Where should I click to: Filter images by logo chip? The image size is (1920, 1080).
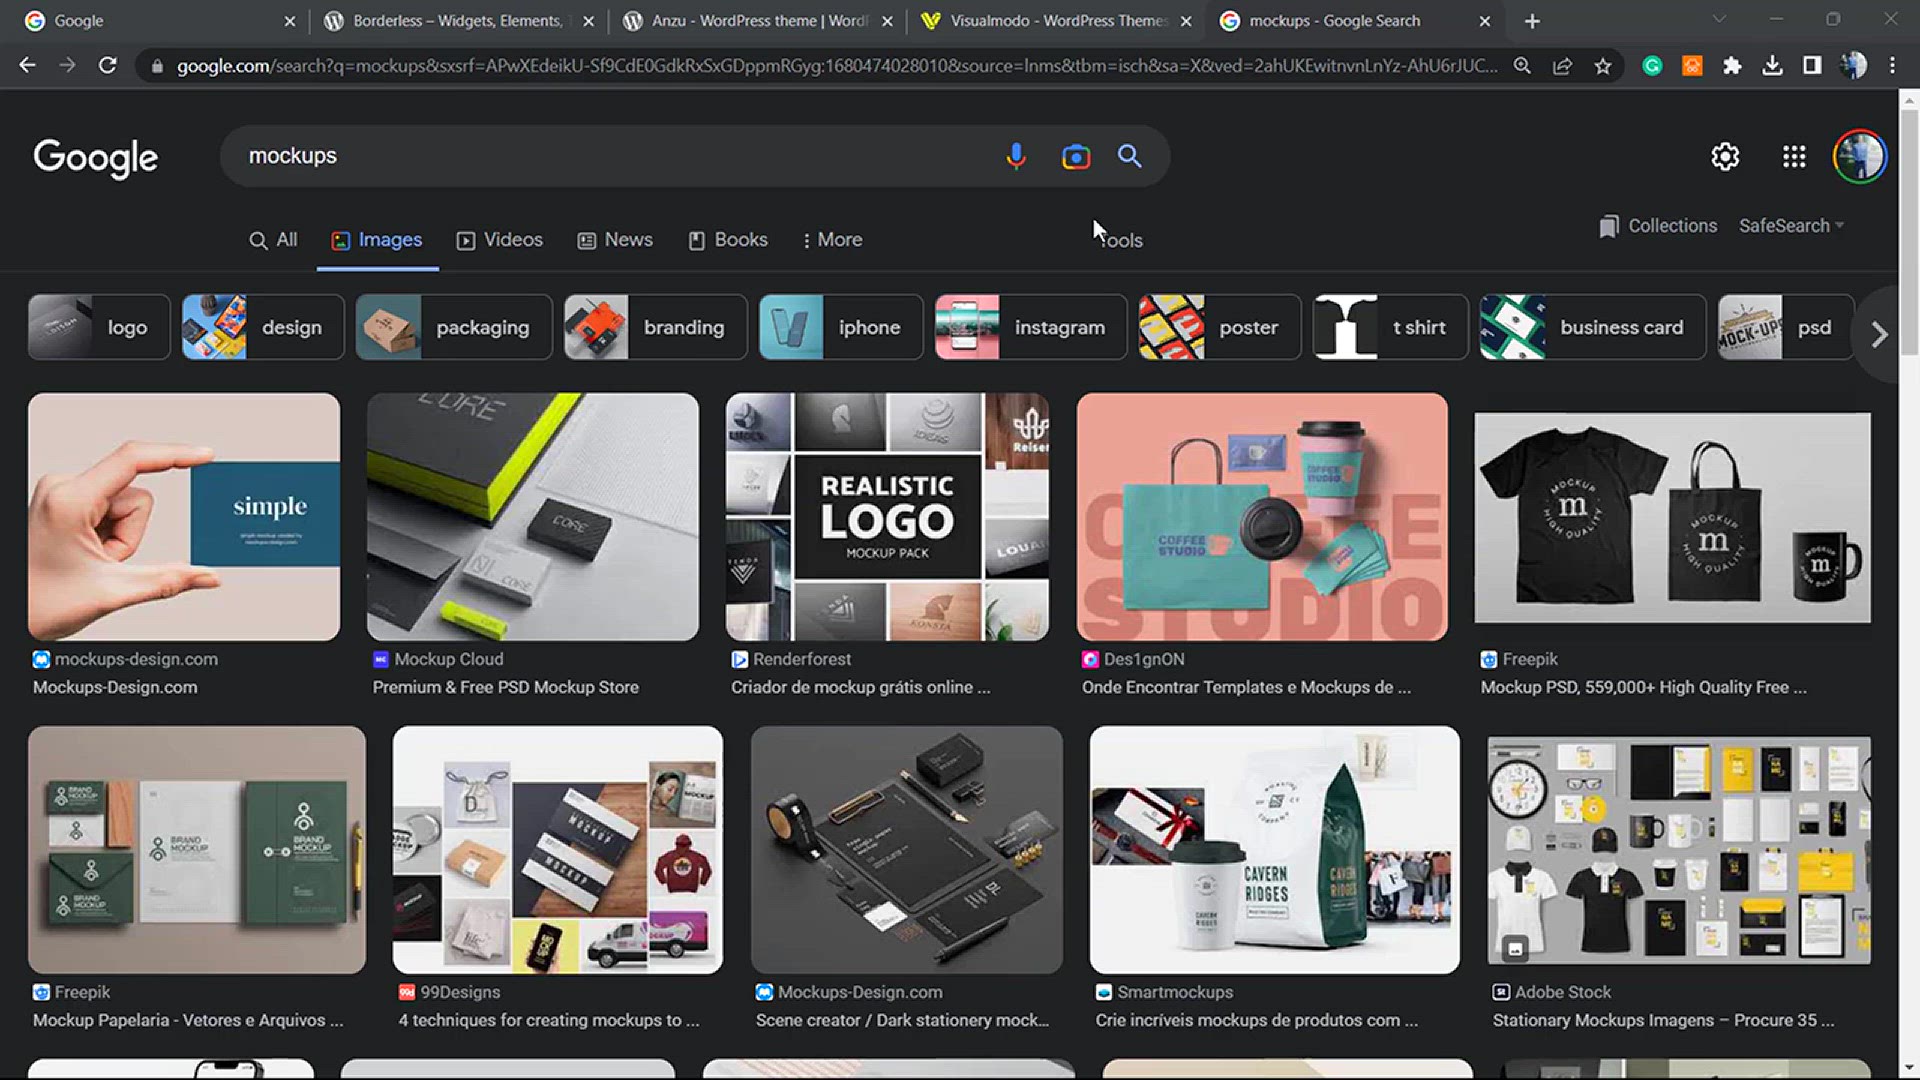[x=99, y=327]
